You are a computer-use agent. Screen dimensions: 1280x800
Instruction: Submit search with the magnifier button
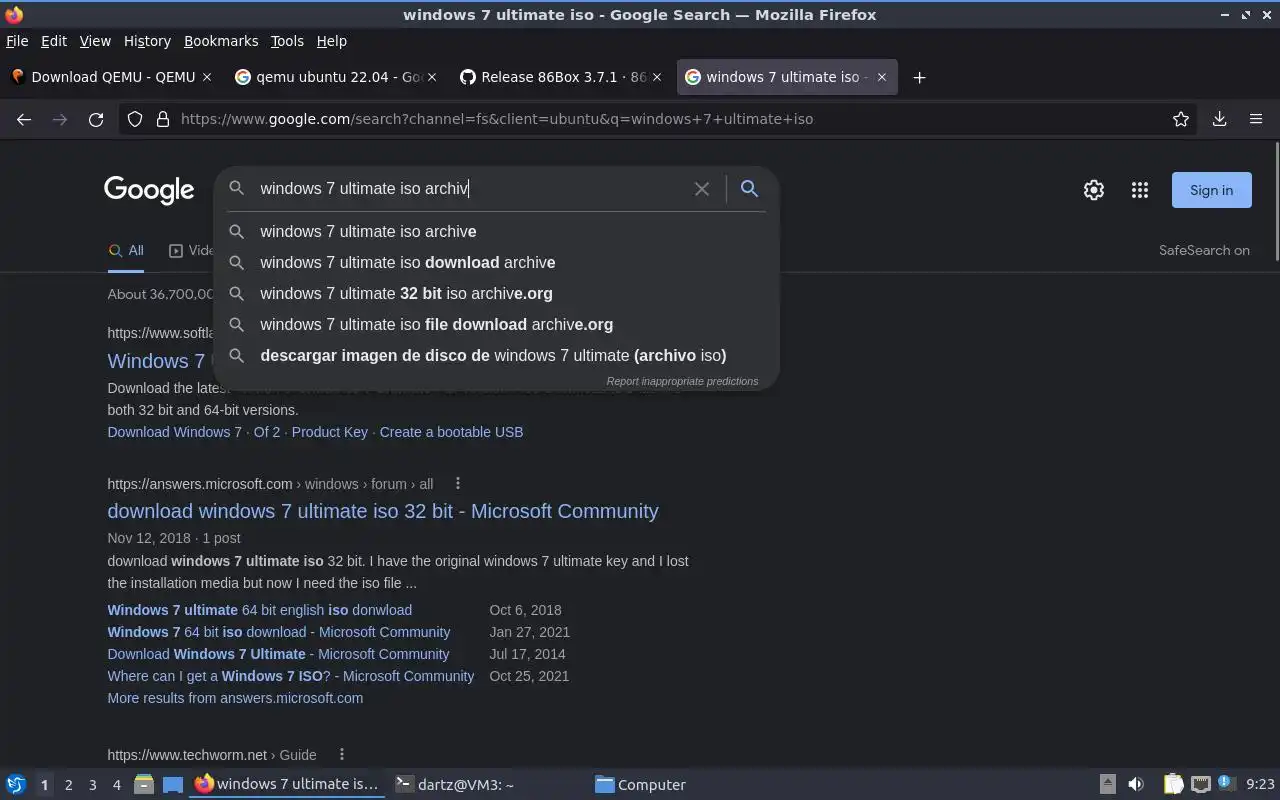pyautogui.click(x=749, y=188)
